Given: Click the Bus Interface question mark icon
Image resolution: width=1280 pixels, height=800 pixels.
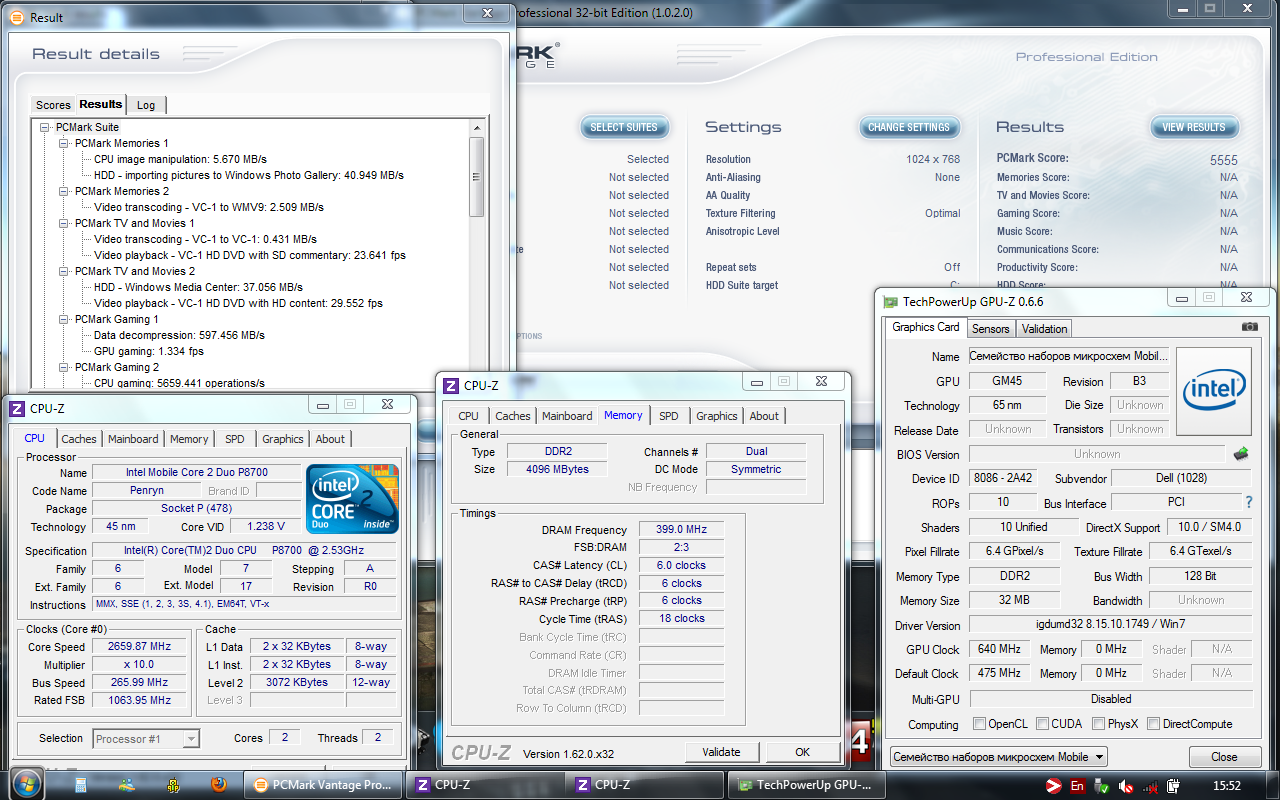Looking at the screenshot, I should (1248, 502).
